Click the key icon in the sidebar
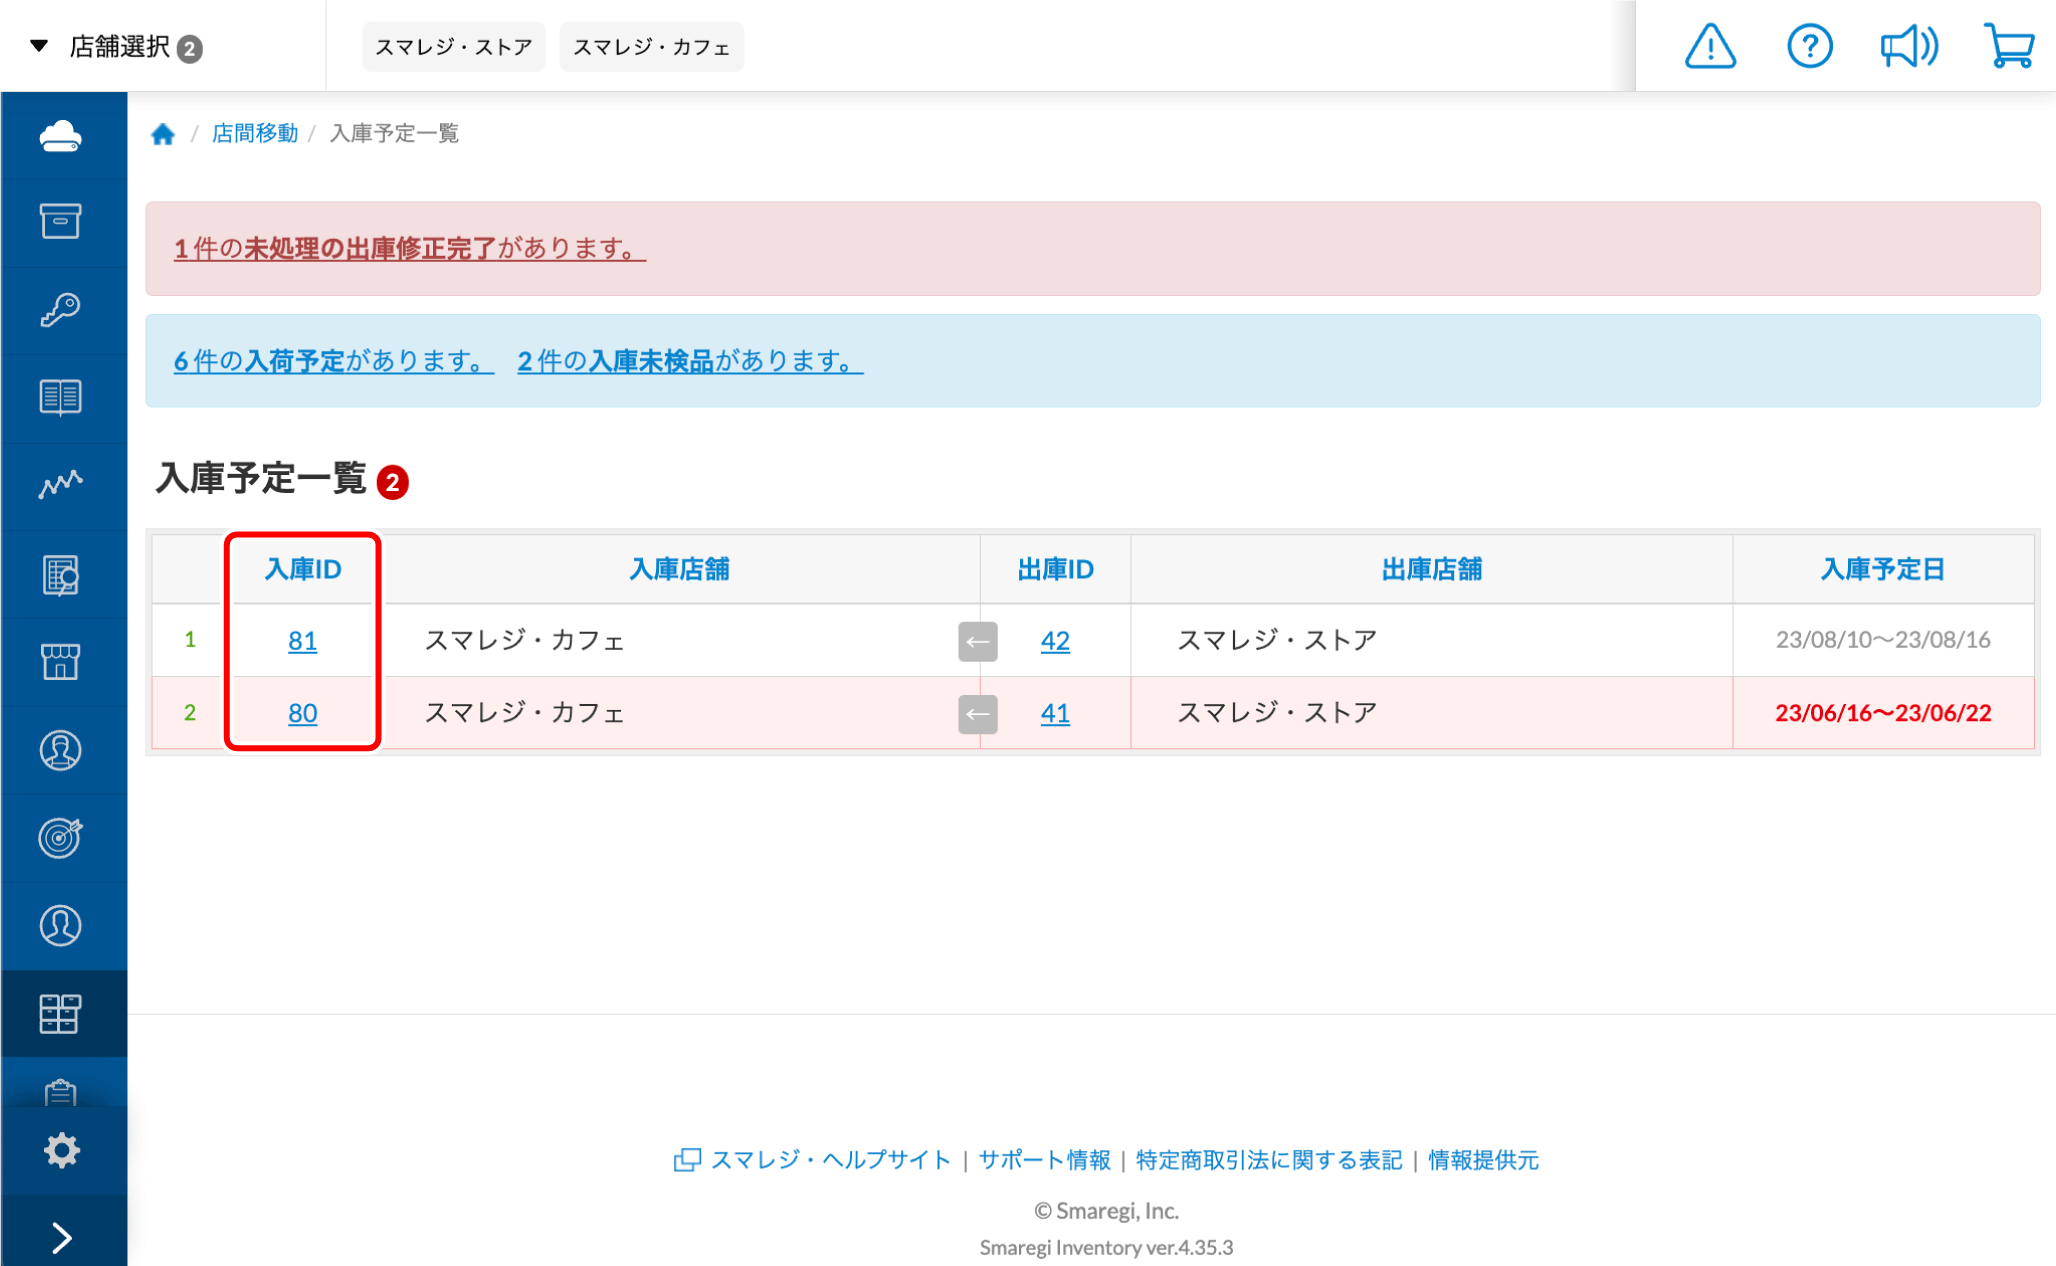Image resolution: width=2056 pixels, height=1266 pixels. pos(62,310)
